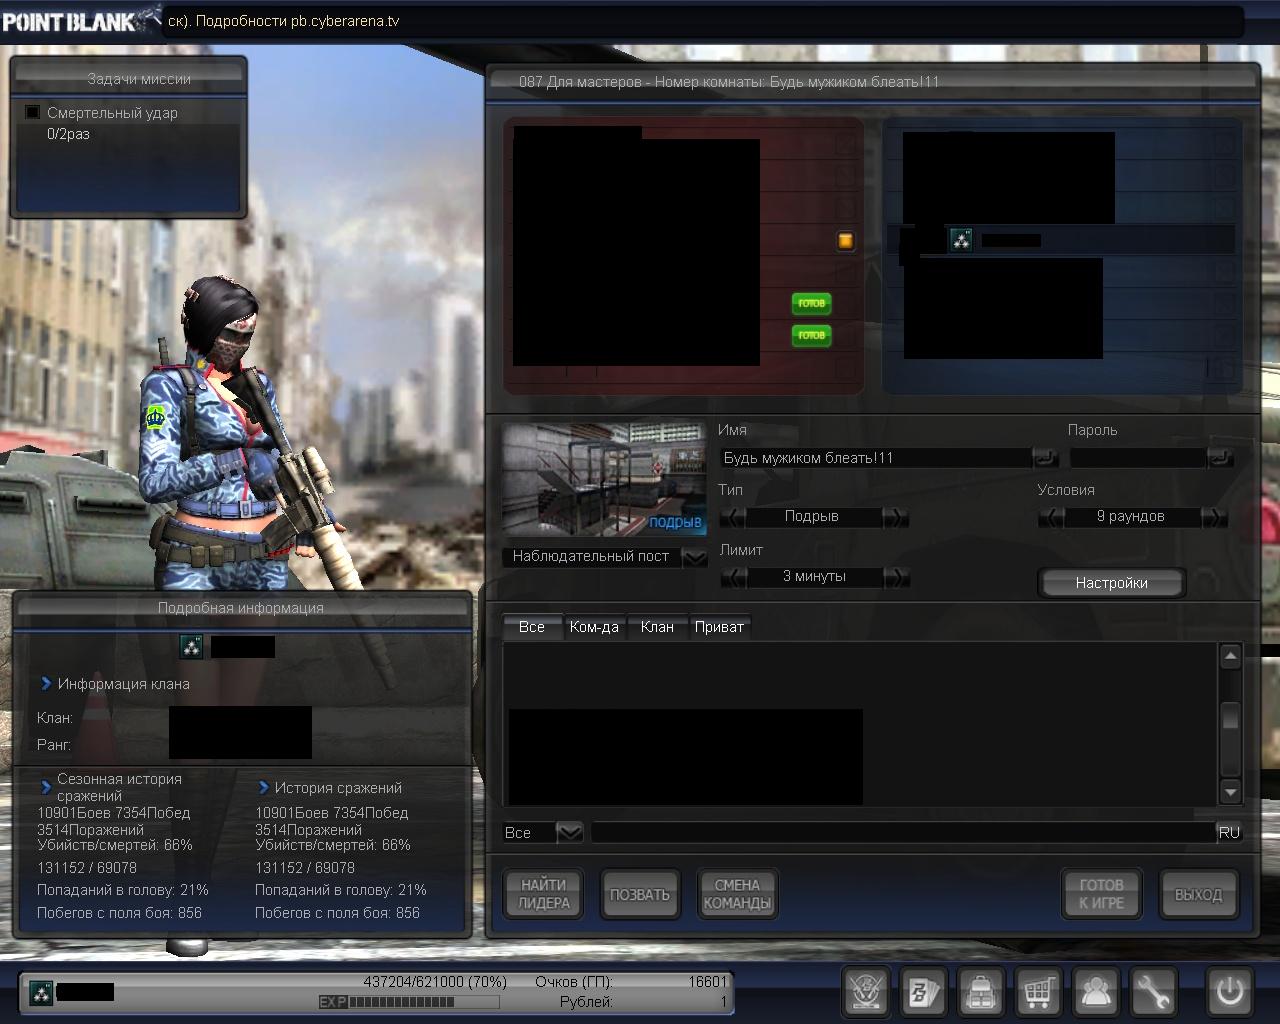This screenshot has width=1280, height=1024.
Task: Click the next arrow for 3 минуты limit
Action: click(896, 577)
